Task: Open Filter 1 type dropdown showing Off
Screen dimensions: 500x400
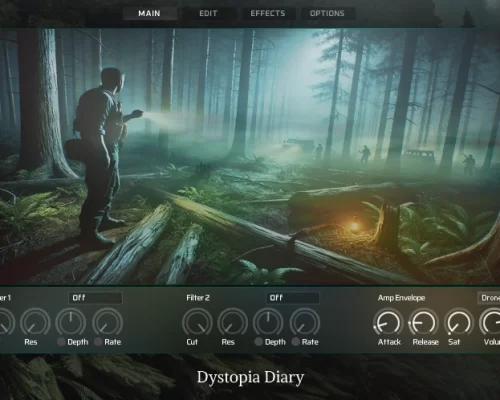Action: tap(95, 298)
